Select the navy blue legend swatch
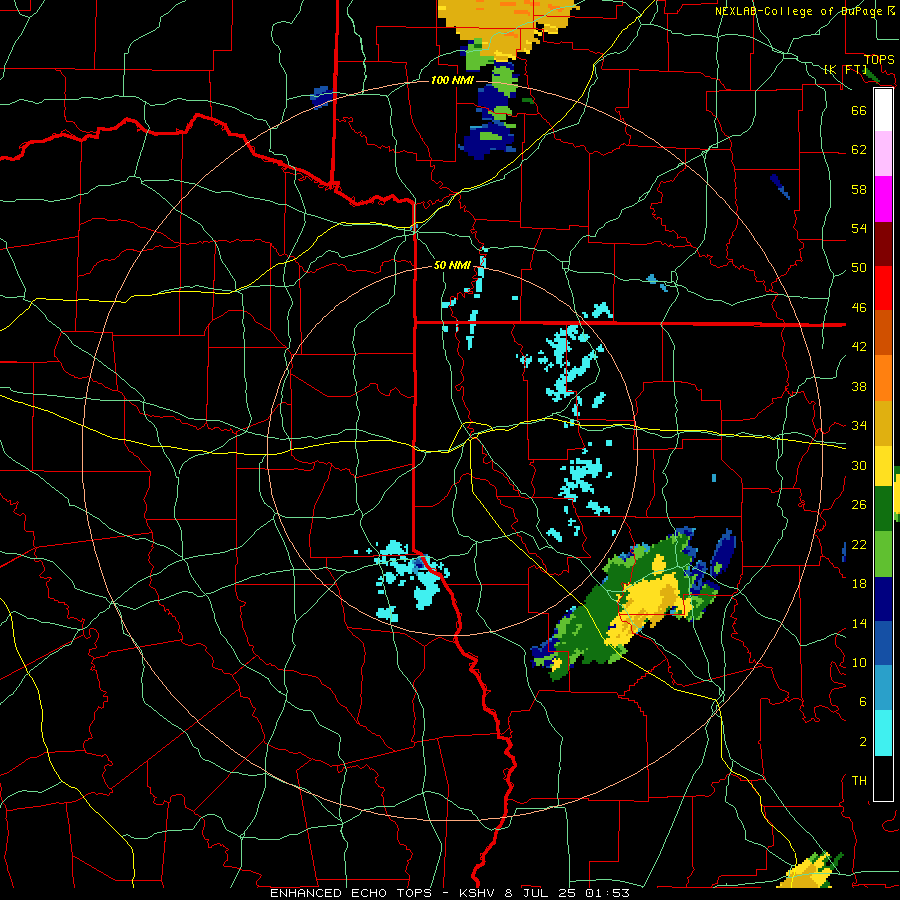The image size is (900, 900). pos(883,599)
